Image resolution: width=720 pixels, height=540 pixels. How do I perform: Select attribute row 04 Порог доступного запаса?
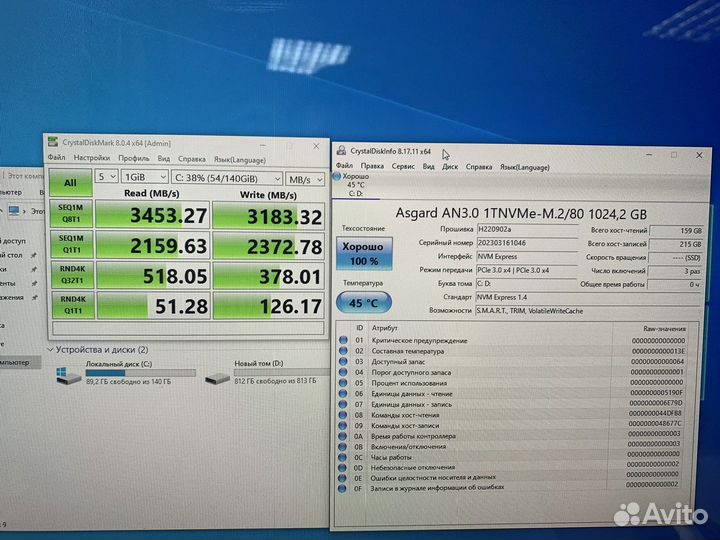point(513,372)
